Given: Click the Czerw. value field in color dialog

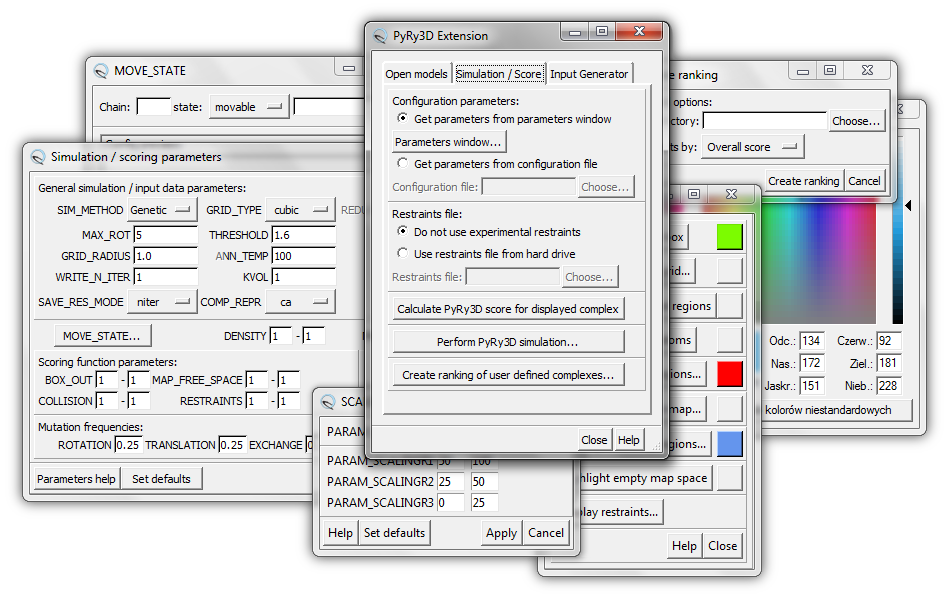Looking at the screenshot, I should [x=889, y=341].
